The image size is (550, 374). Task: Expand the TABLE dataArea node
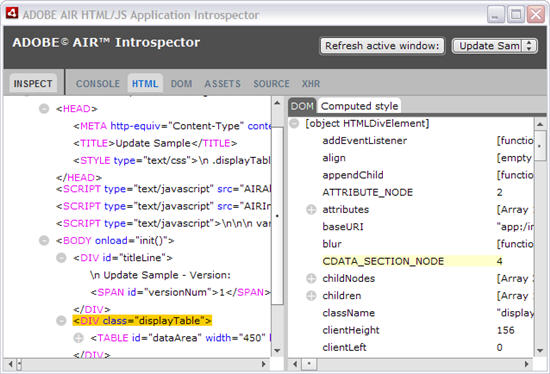click(x=79, y=338)
